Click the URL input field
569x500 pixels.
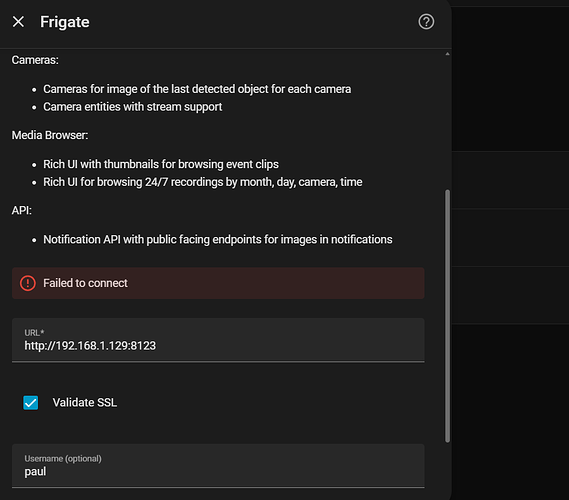pos(218,340)
